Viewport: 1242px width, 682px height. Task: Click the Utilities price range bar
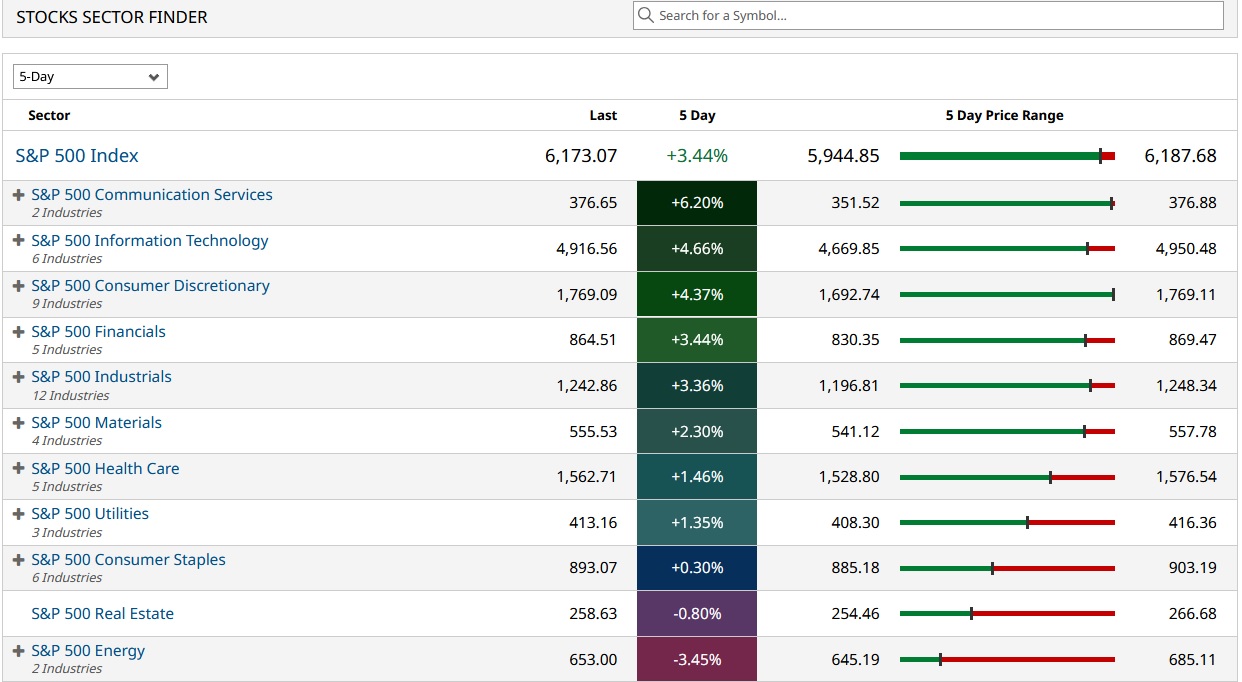[1007, 522]
